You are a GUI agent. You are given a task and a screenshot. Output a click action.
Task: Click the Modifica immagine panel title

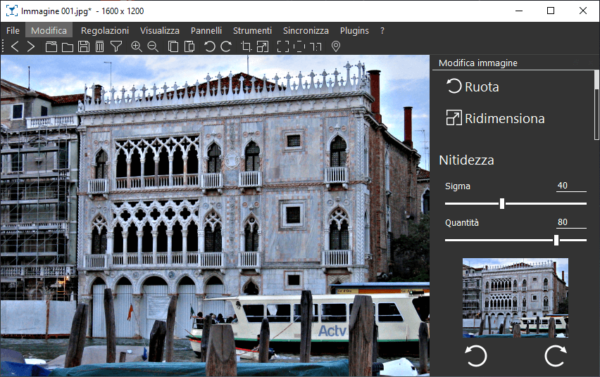[x=478, y=63]
